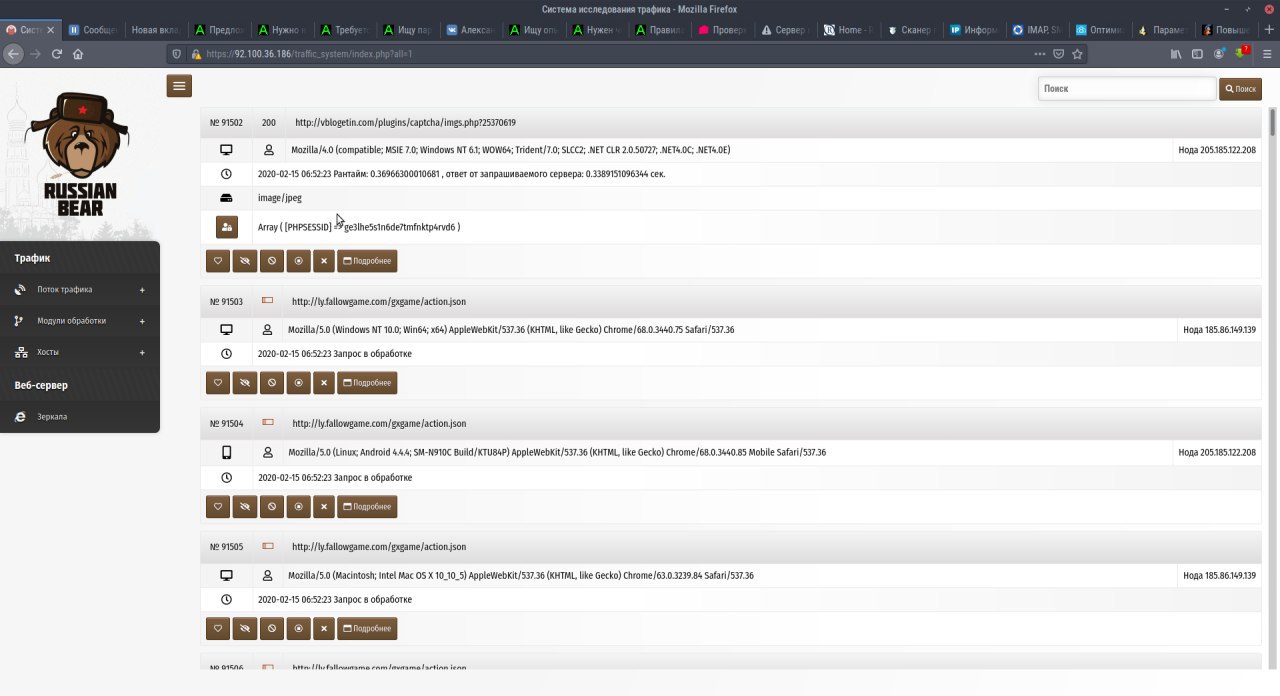1280x696 pixels.
Task: Click the № 91503 request number
Action: pos(226,302)
